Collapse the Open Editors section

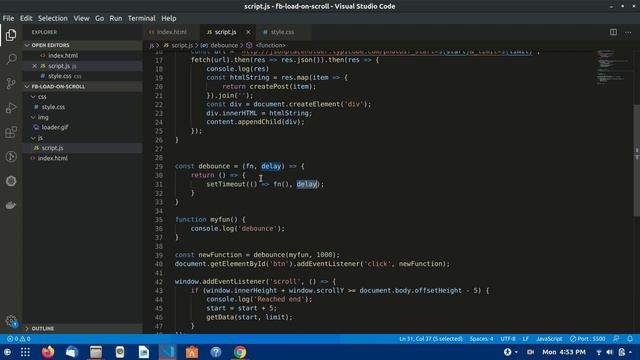point(83,45)
